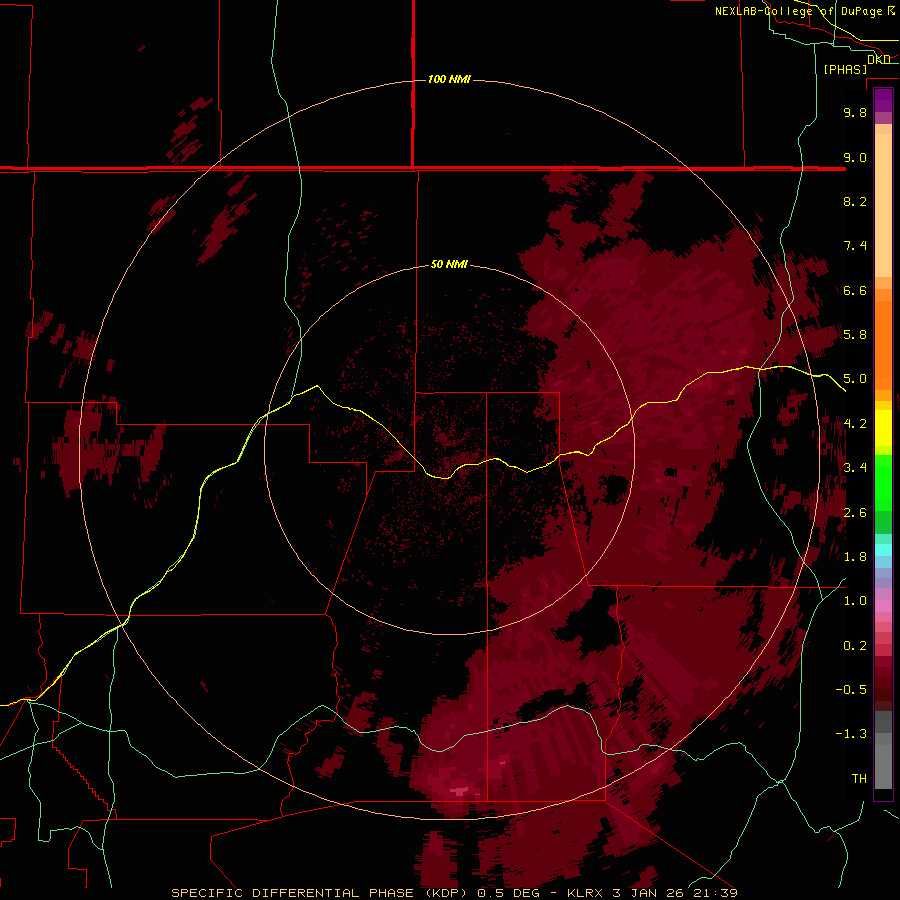This screenshot has height=900, width=900.
Task: Pick the 5.8 scale label
Action: 855,335
